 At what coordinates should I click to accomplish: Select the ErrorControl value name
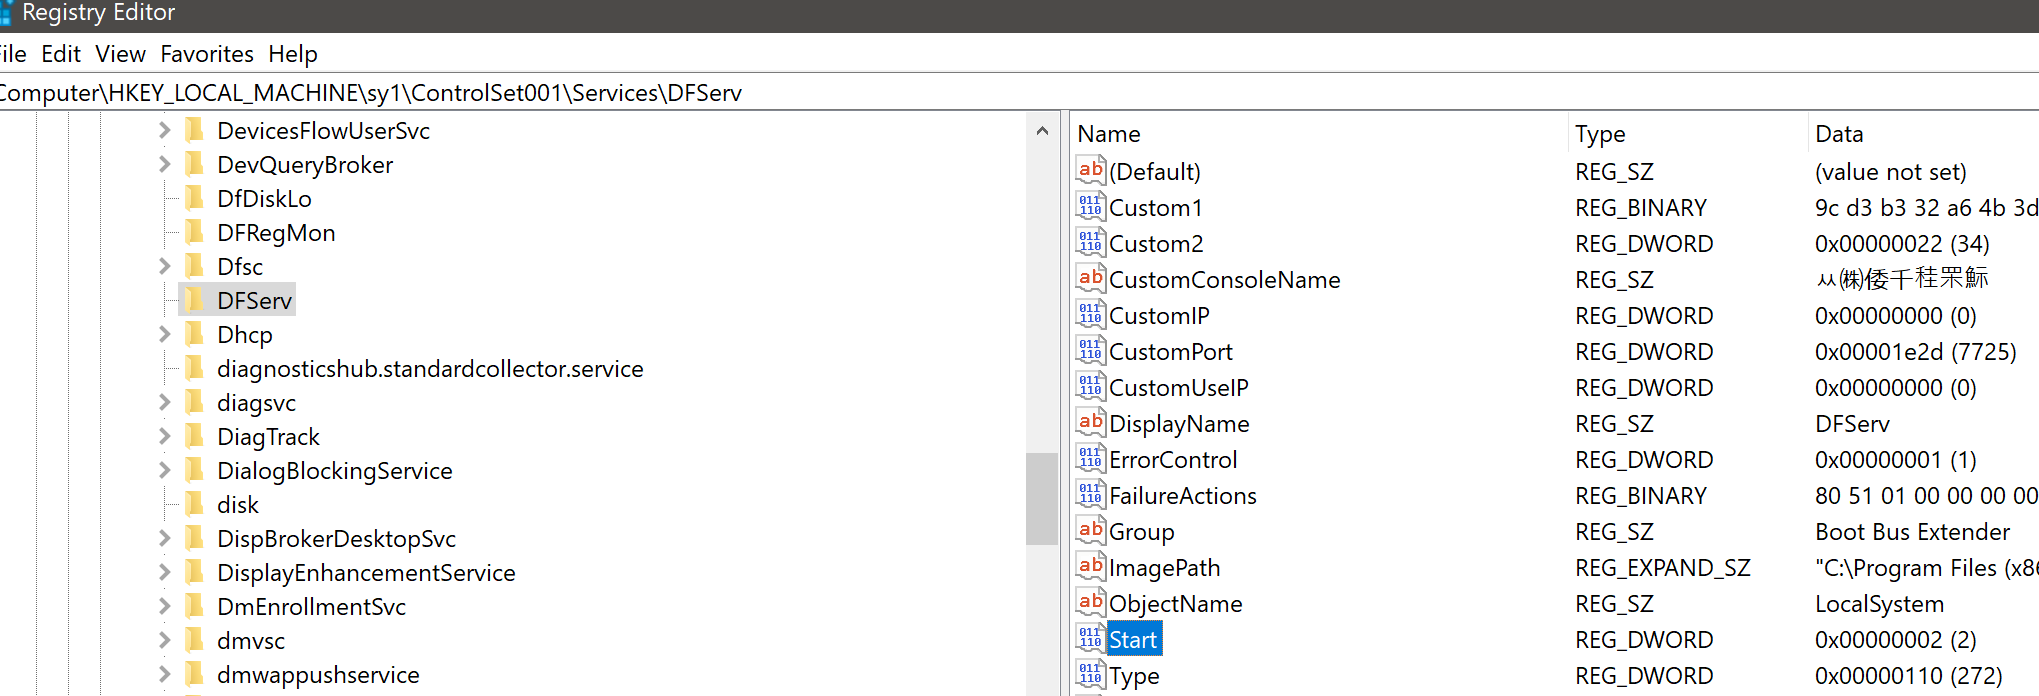pyautogui.click(x=1173, y=460)
